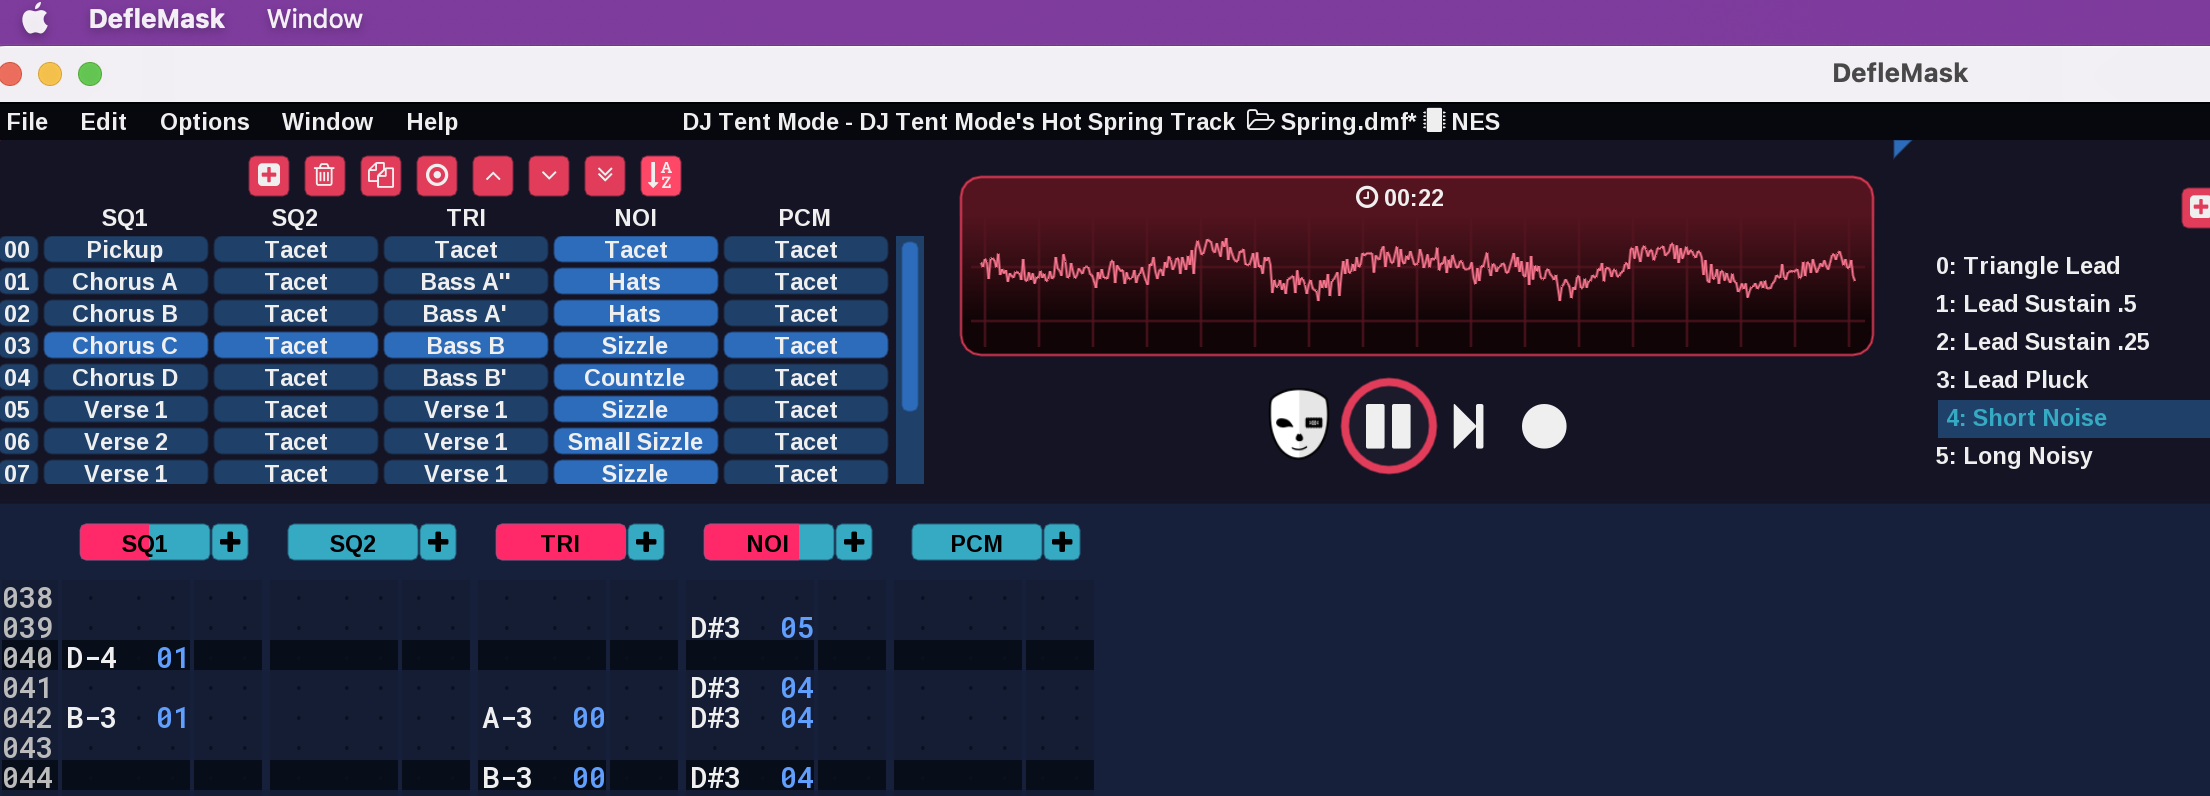The width and height of the screenshot is (2210, 796).
Task: Click the NES chip system icon
Action: point(1434,121)
